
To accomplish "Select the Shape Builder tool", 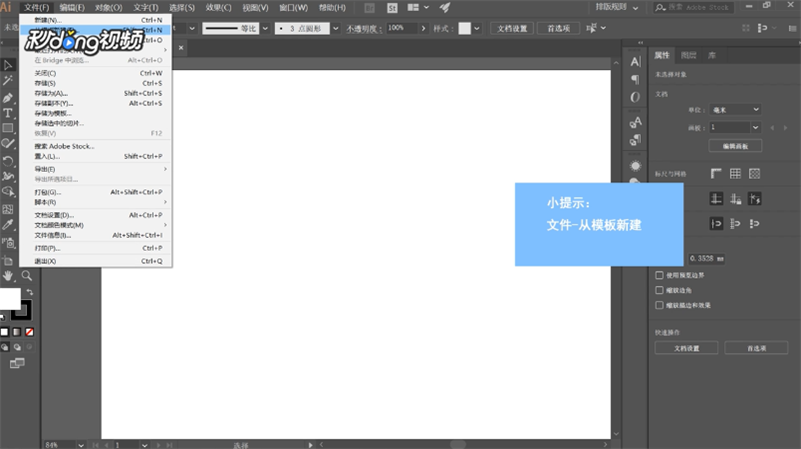I will point(8,192).
